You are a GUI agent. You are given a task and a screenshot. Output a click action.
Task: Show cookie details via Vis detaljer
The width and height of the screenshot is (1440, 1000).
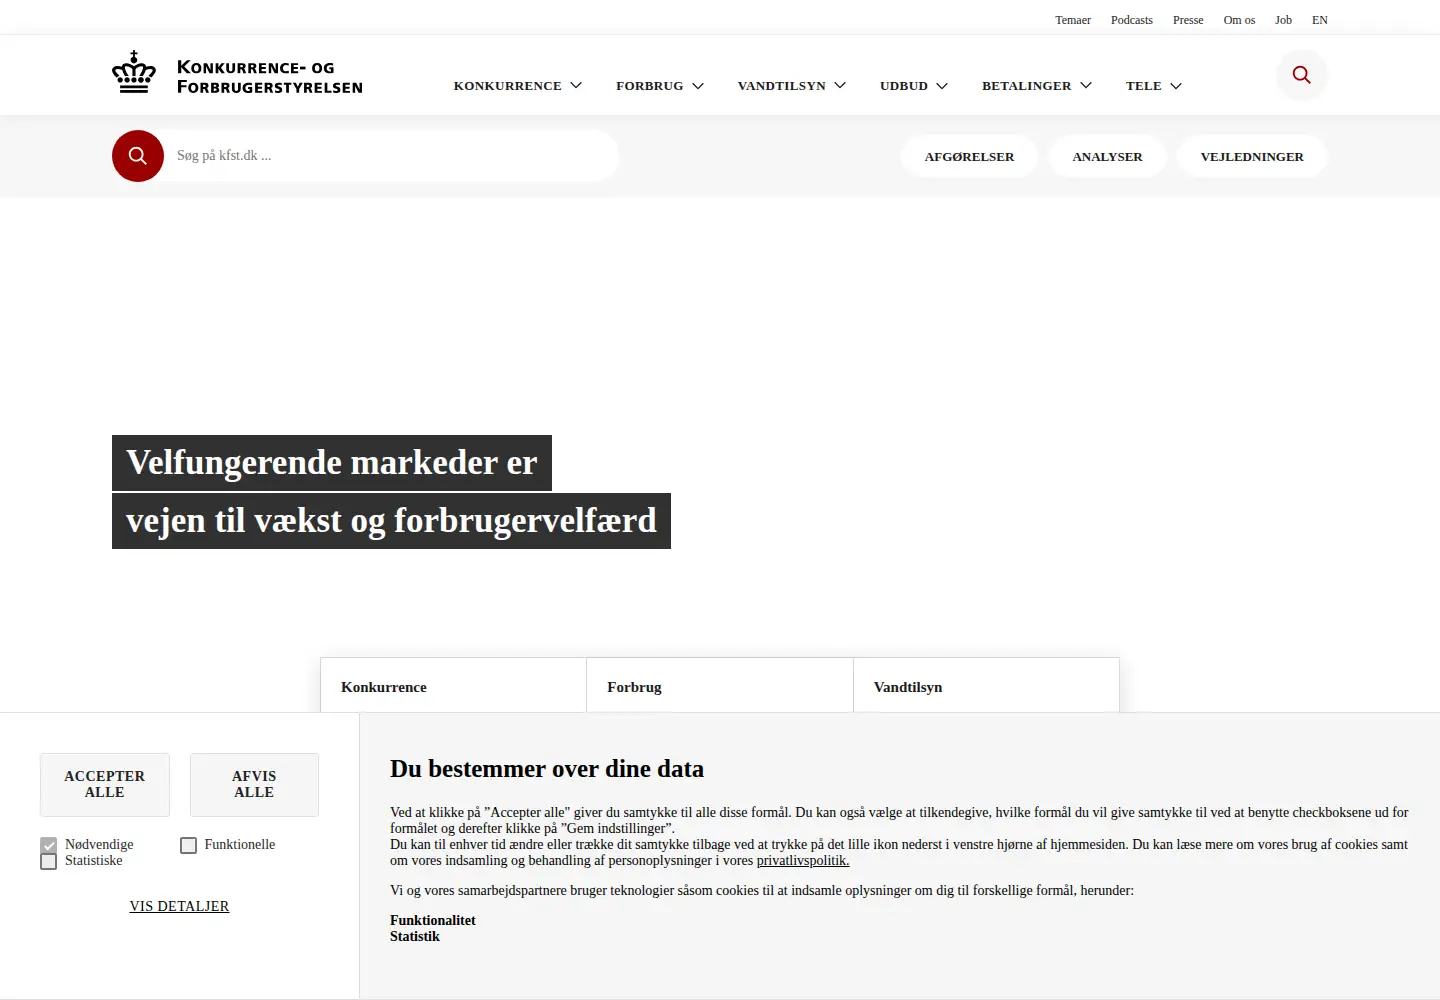click(179, 906)
